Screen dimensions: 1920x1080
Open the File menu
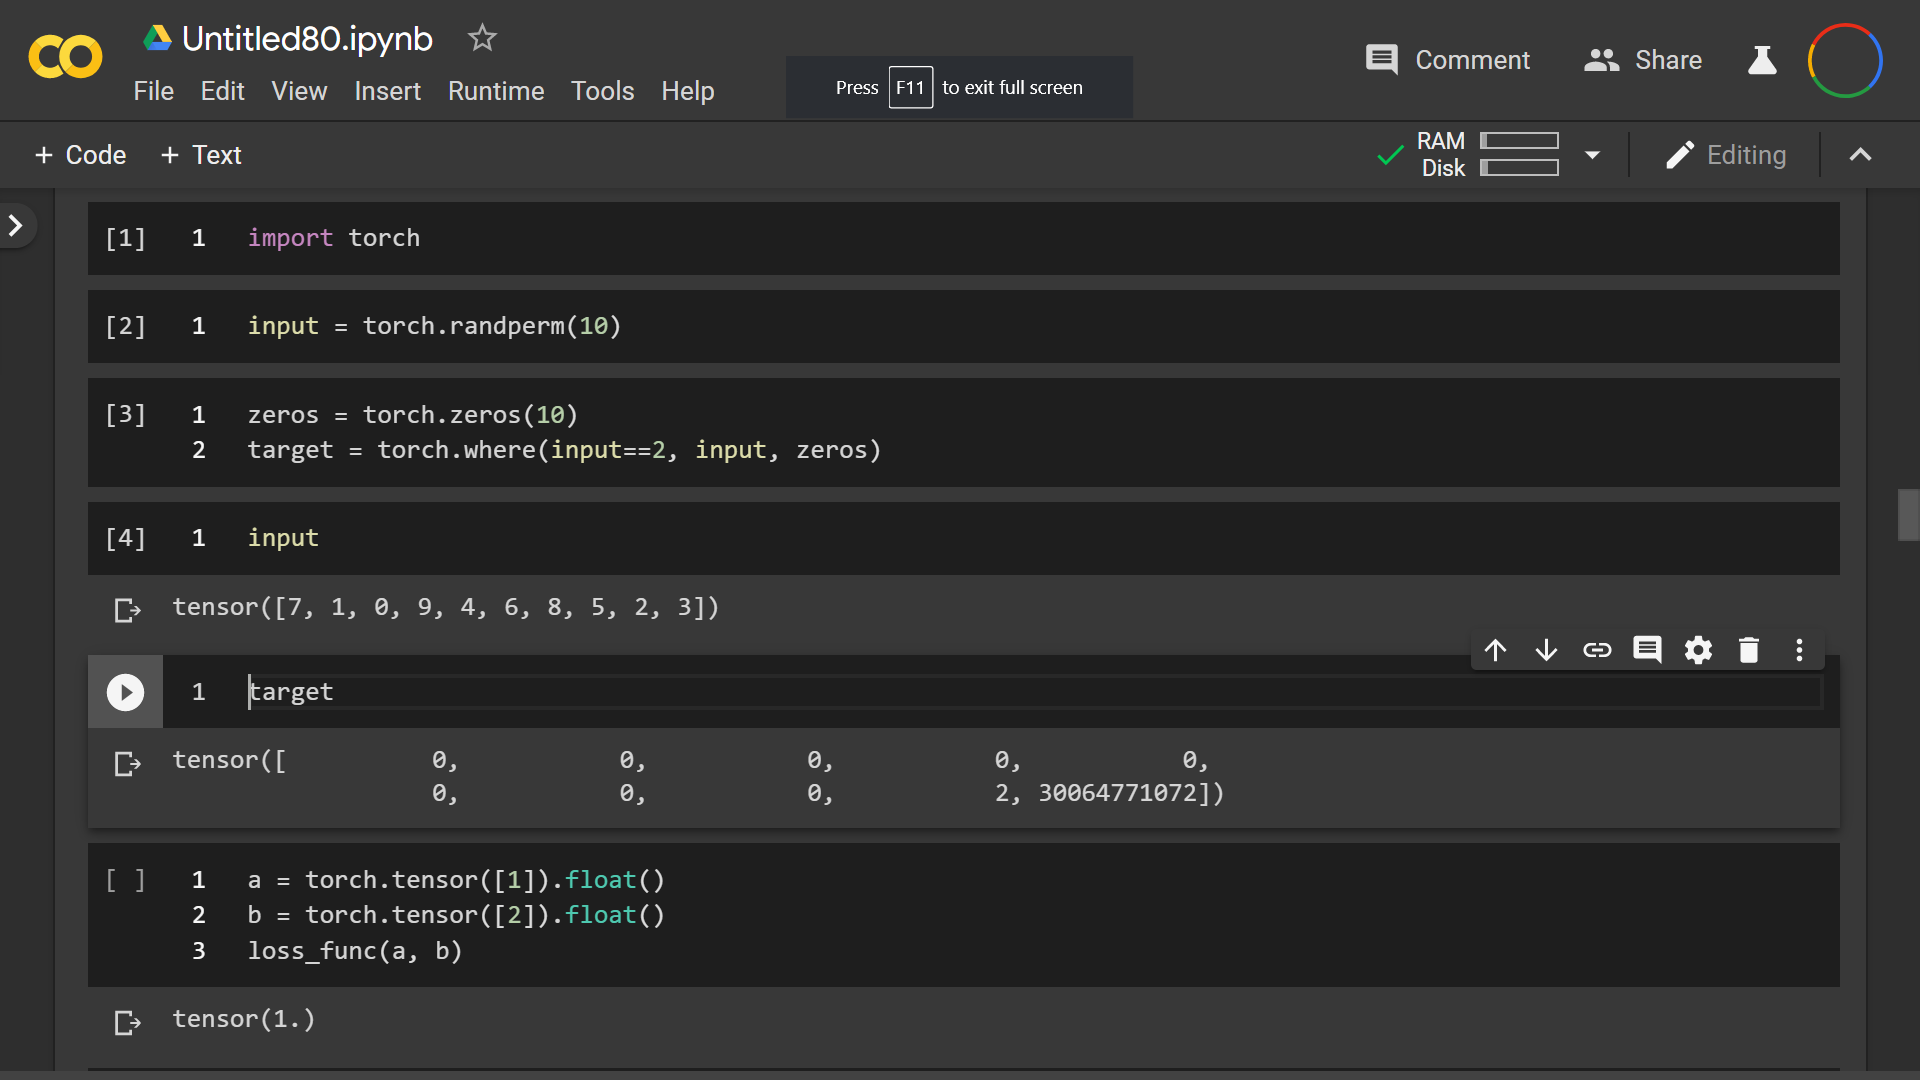click(x=154, y=91)
